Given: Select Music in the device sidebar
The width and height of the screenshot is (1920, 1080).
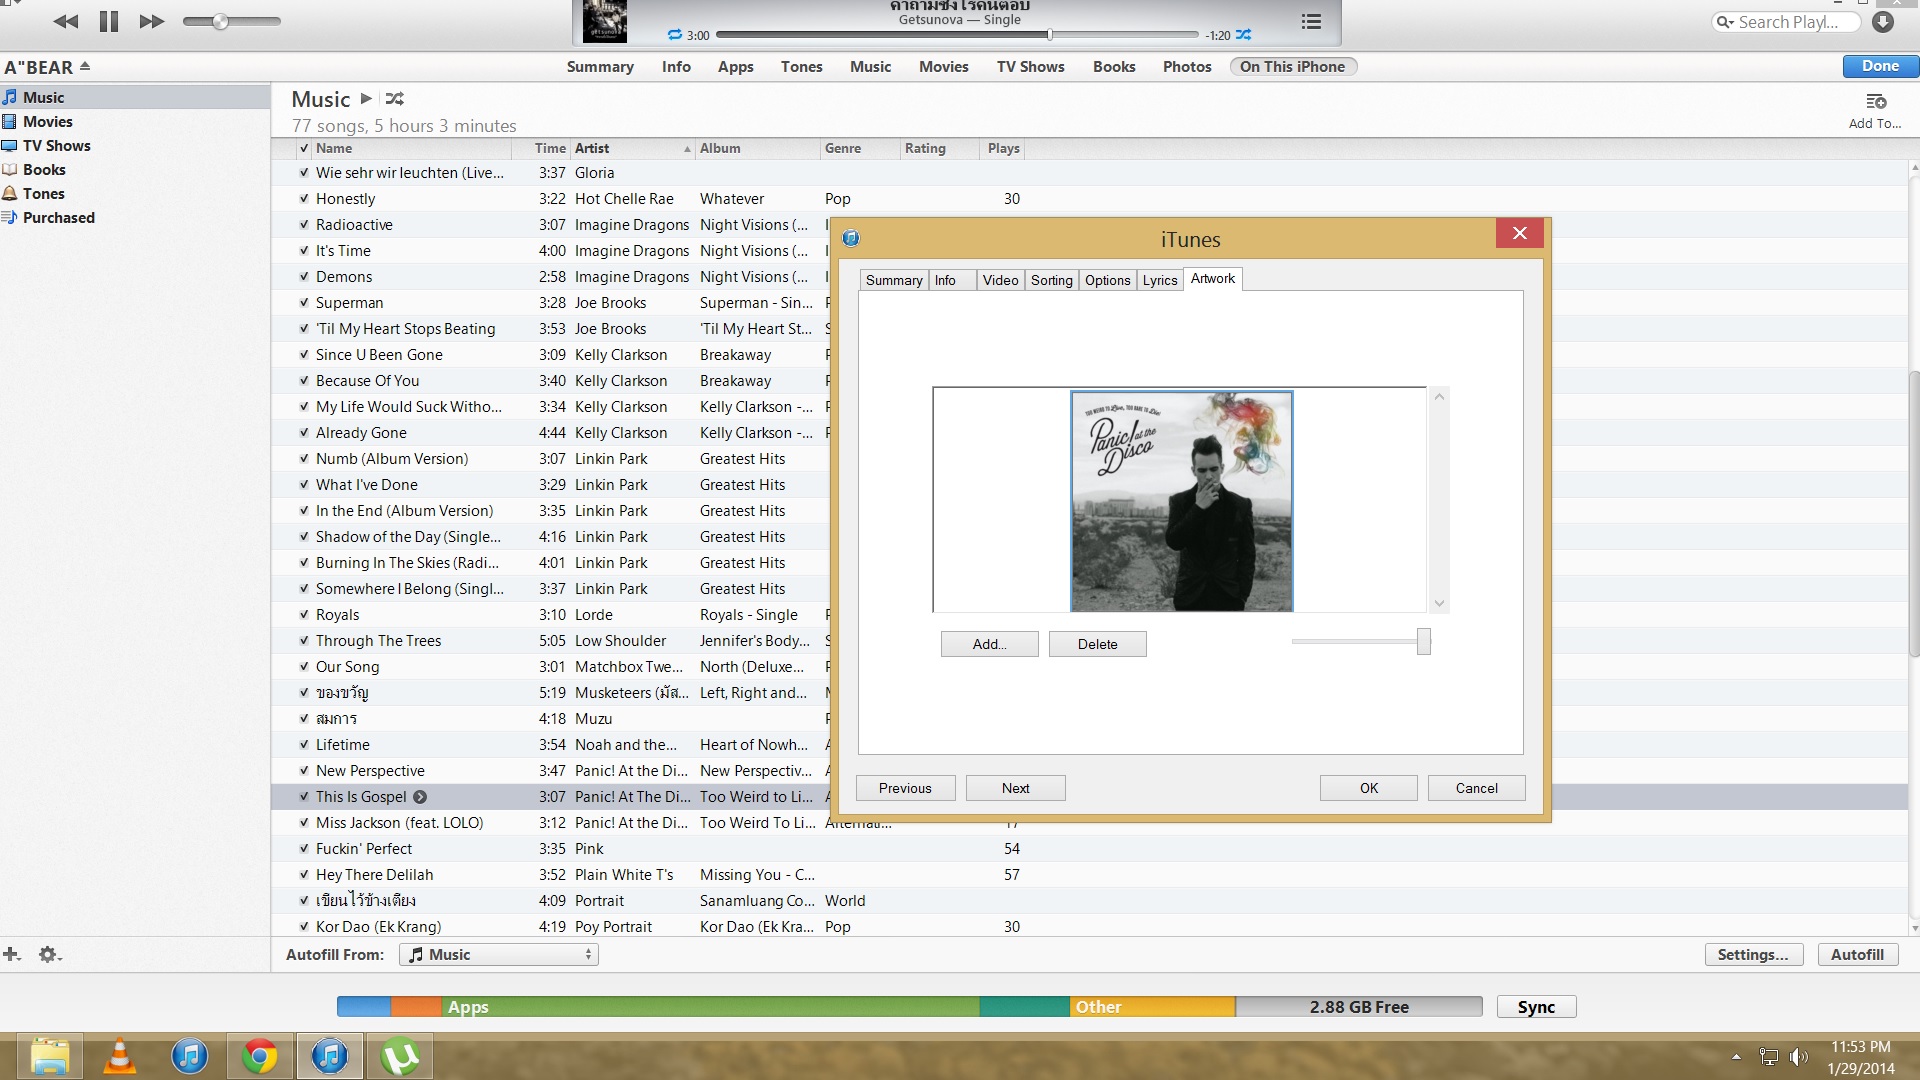Looking at the screenshot, I should pyautogui.click(x=135, y=97).
